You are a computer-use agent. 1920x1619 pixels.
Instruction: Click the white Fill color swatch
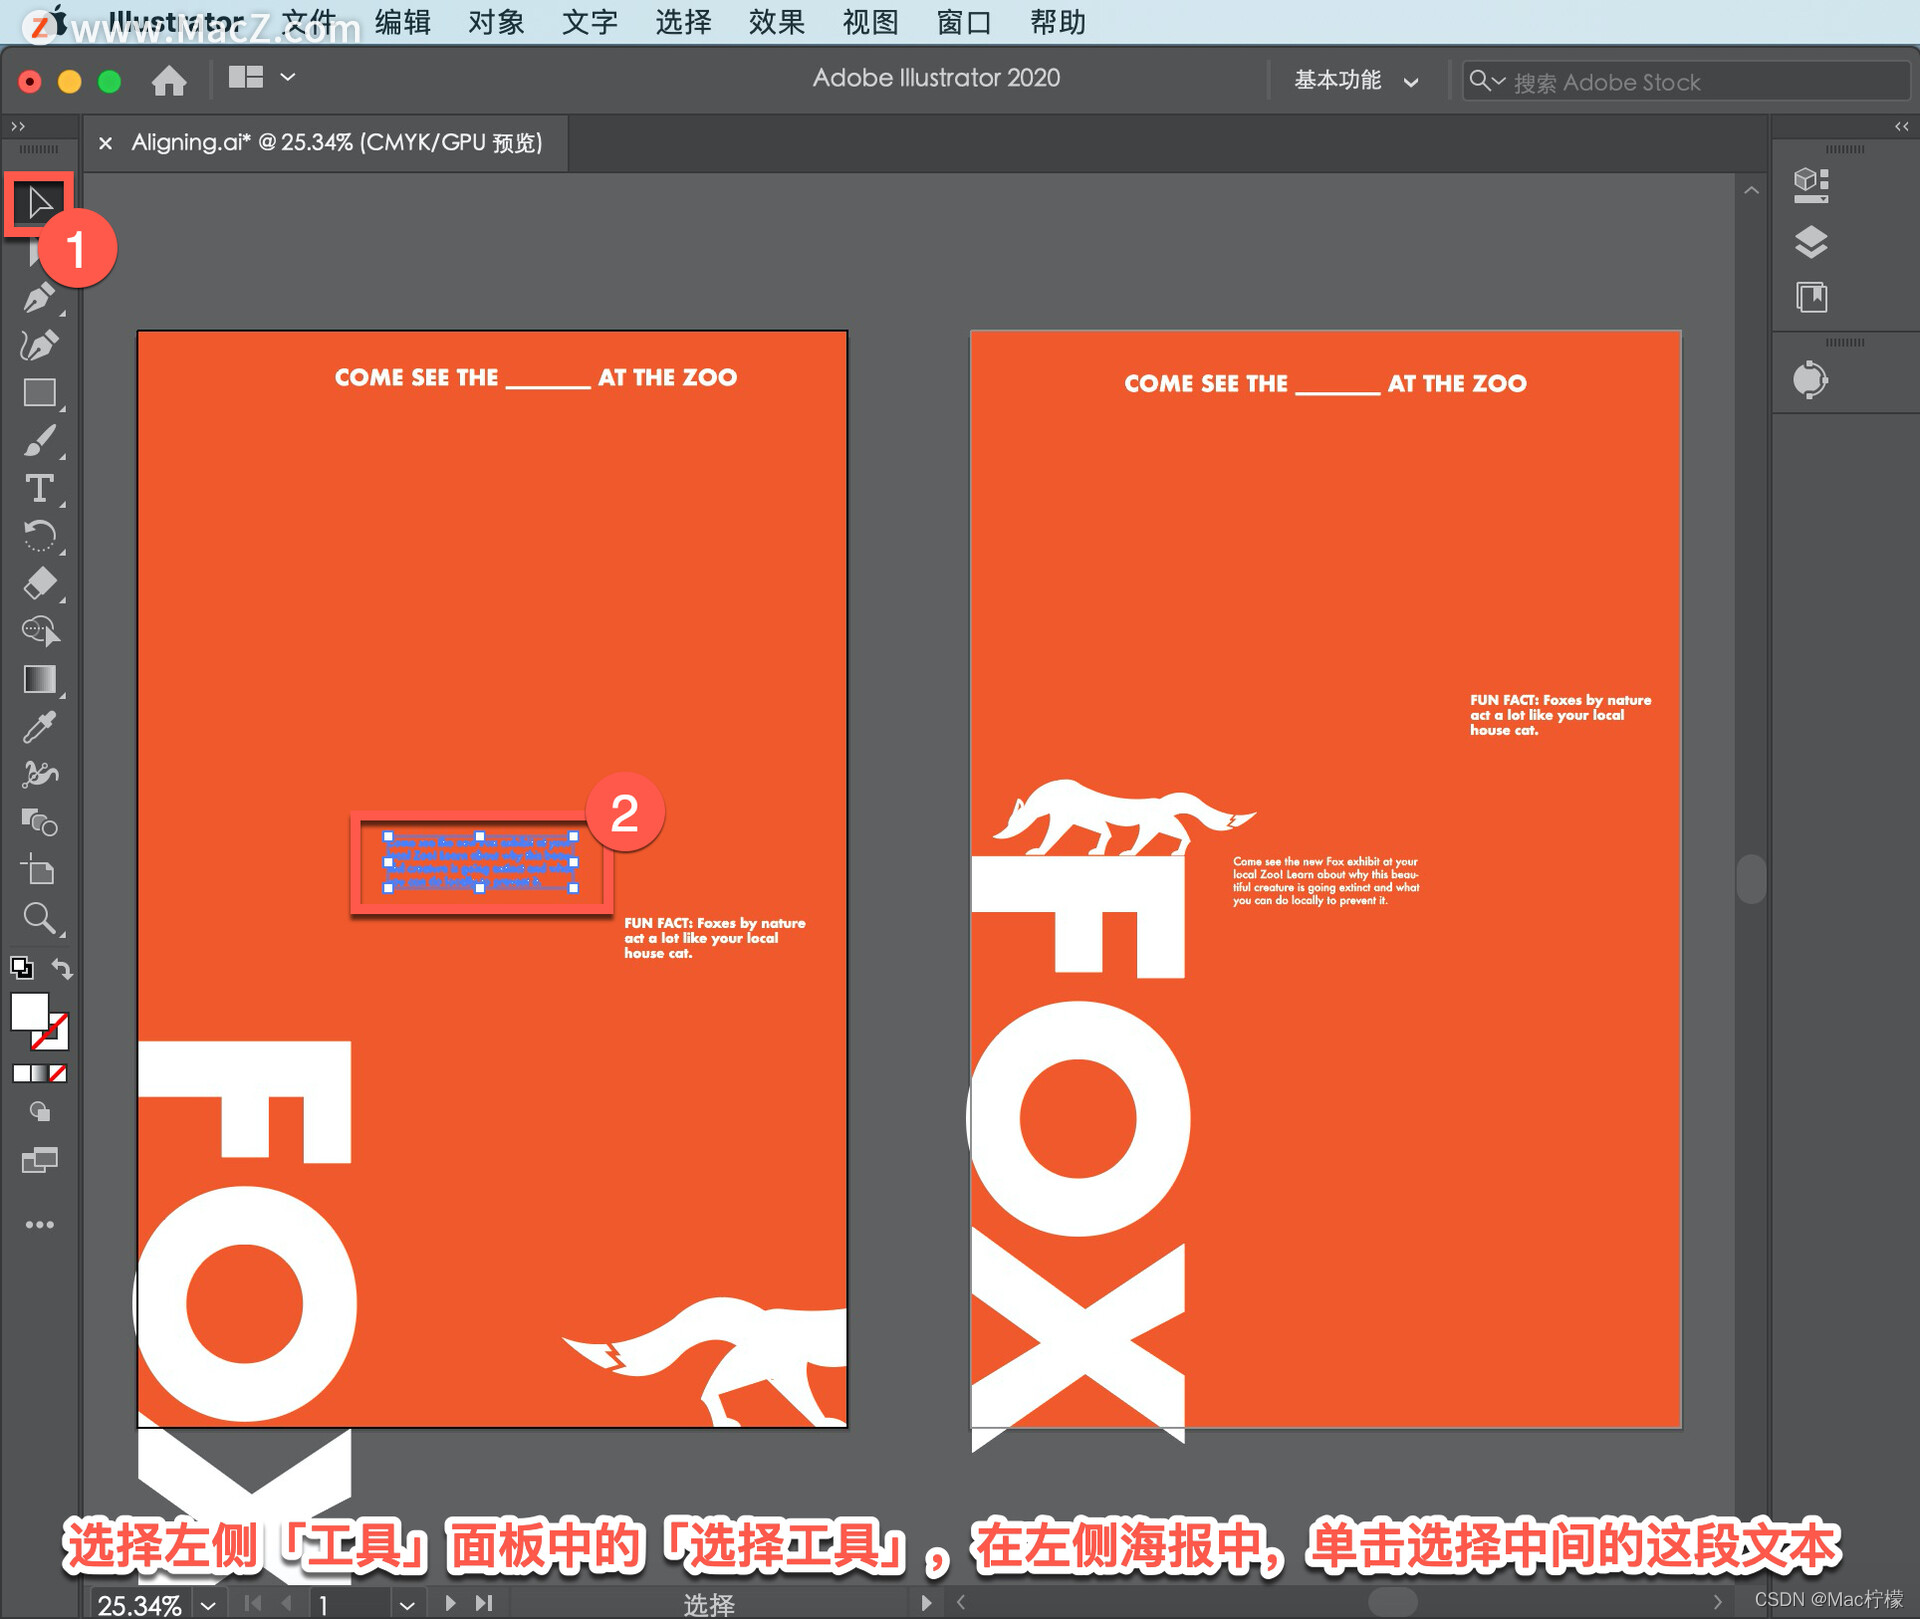(x=29, y=1011)
